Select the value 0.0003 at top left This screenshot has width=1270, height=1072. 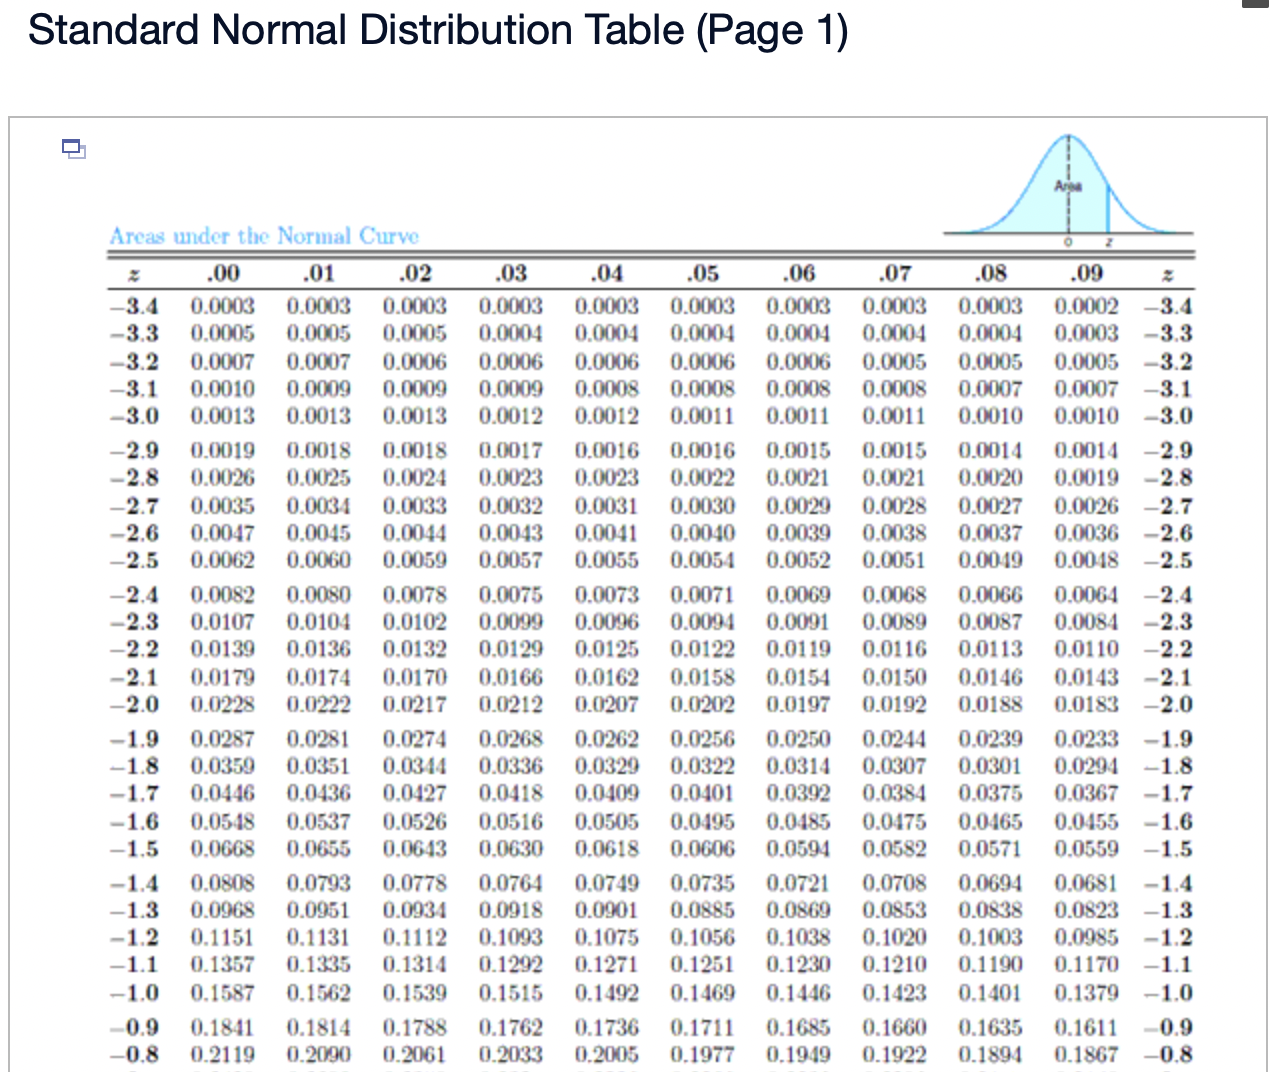pyautogui.click(x=221, y=306)
